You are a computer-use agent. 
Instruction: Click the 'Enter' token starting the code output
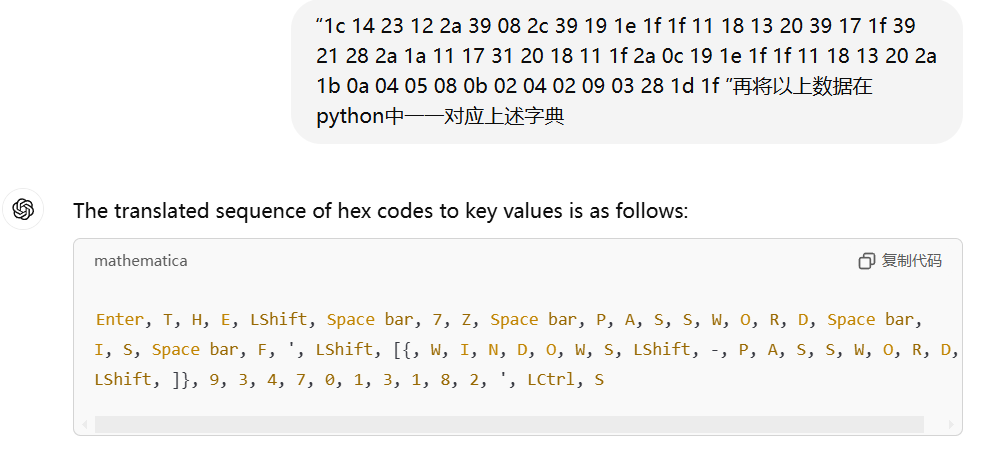click(x=119, y=320)
